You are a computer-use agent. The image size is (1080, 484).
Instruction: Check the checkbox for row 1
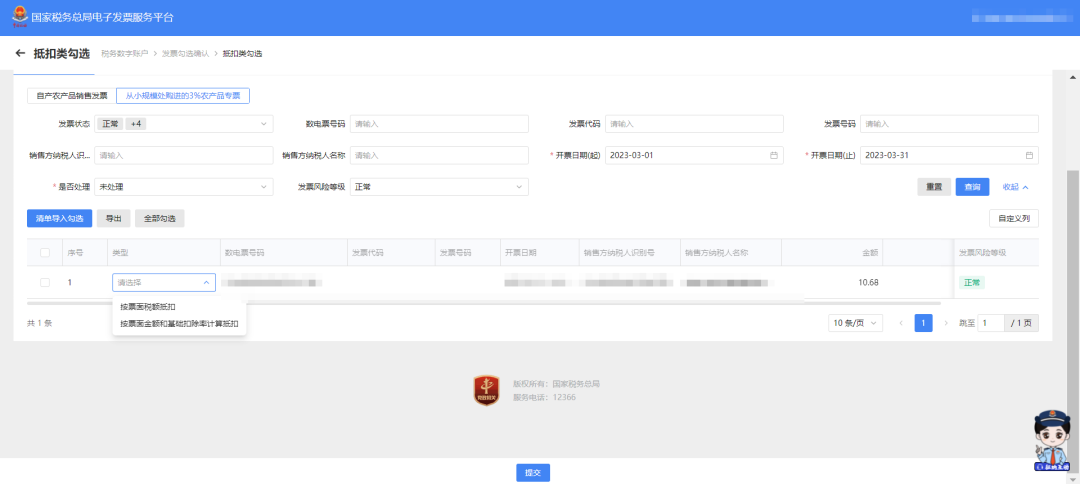pyautogui.click(x=45, y=282)
